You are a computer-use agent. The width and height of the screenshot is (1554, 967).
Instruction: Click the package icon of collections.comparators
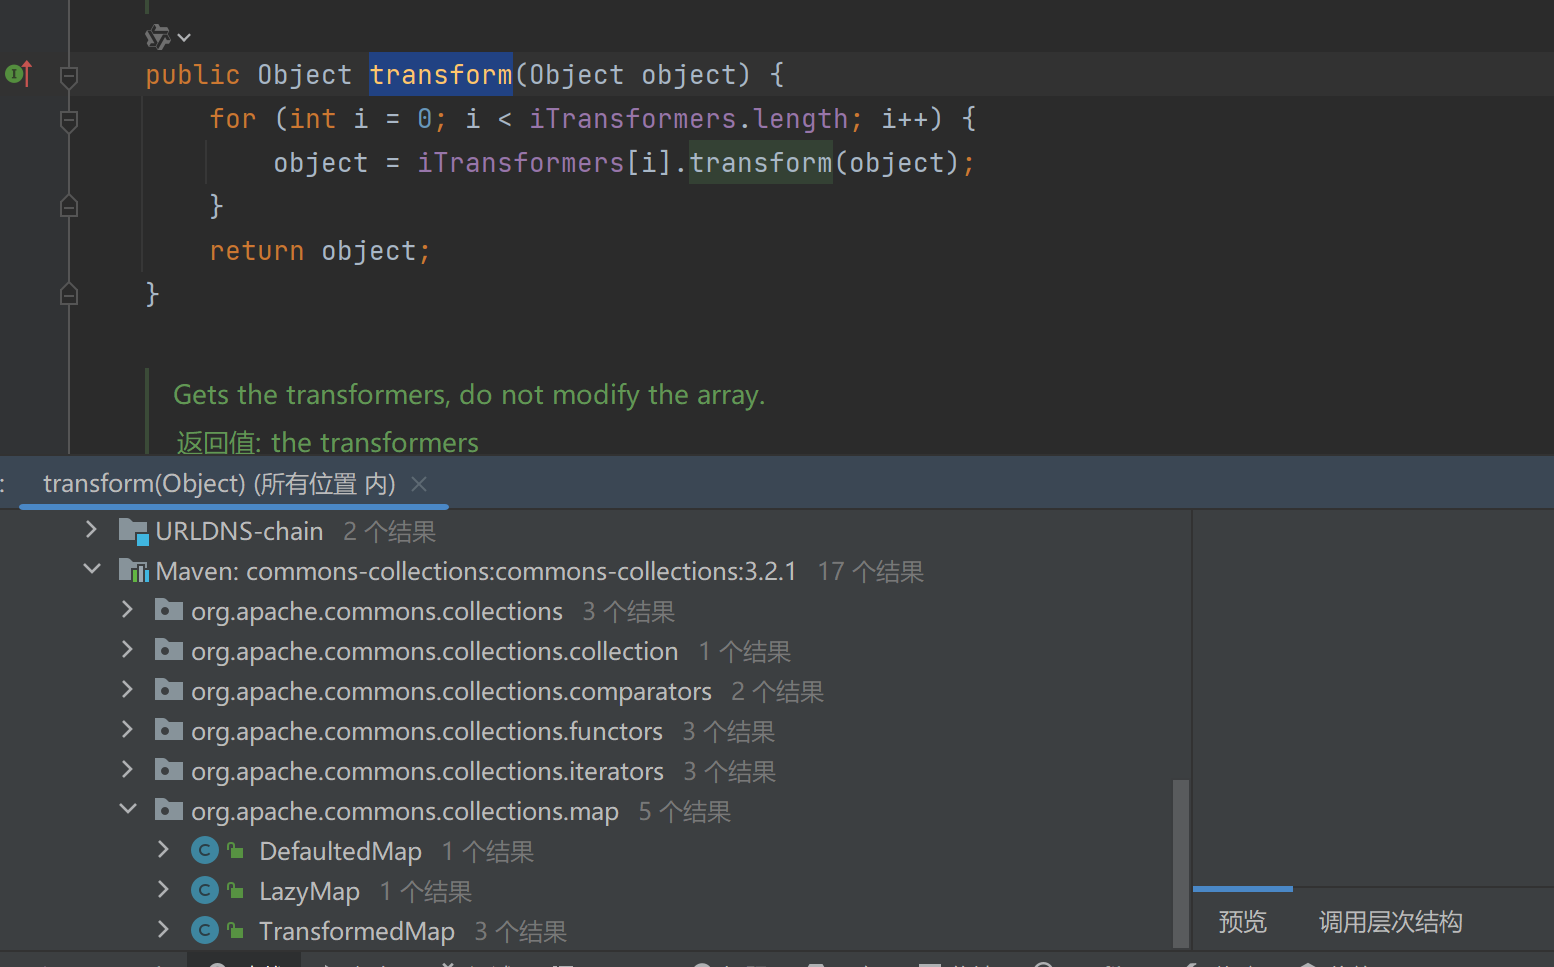pyautogui.click(x=169, y=690)
